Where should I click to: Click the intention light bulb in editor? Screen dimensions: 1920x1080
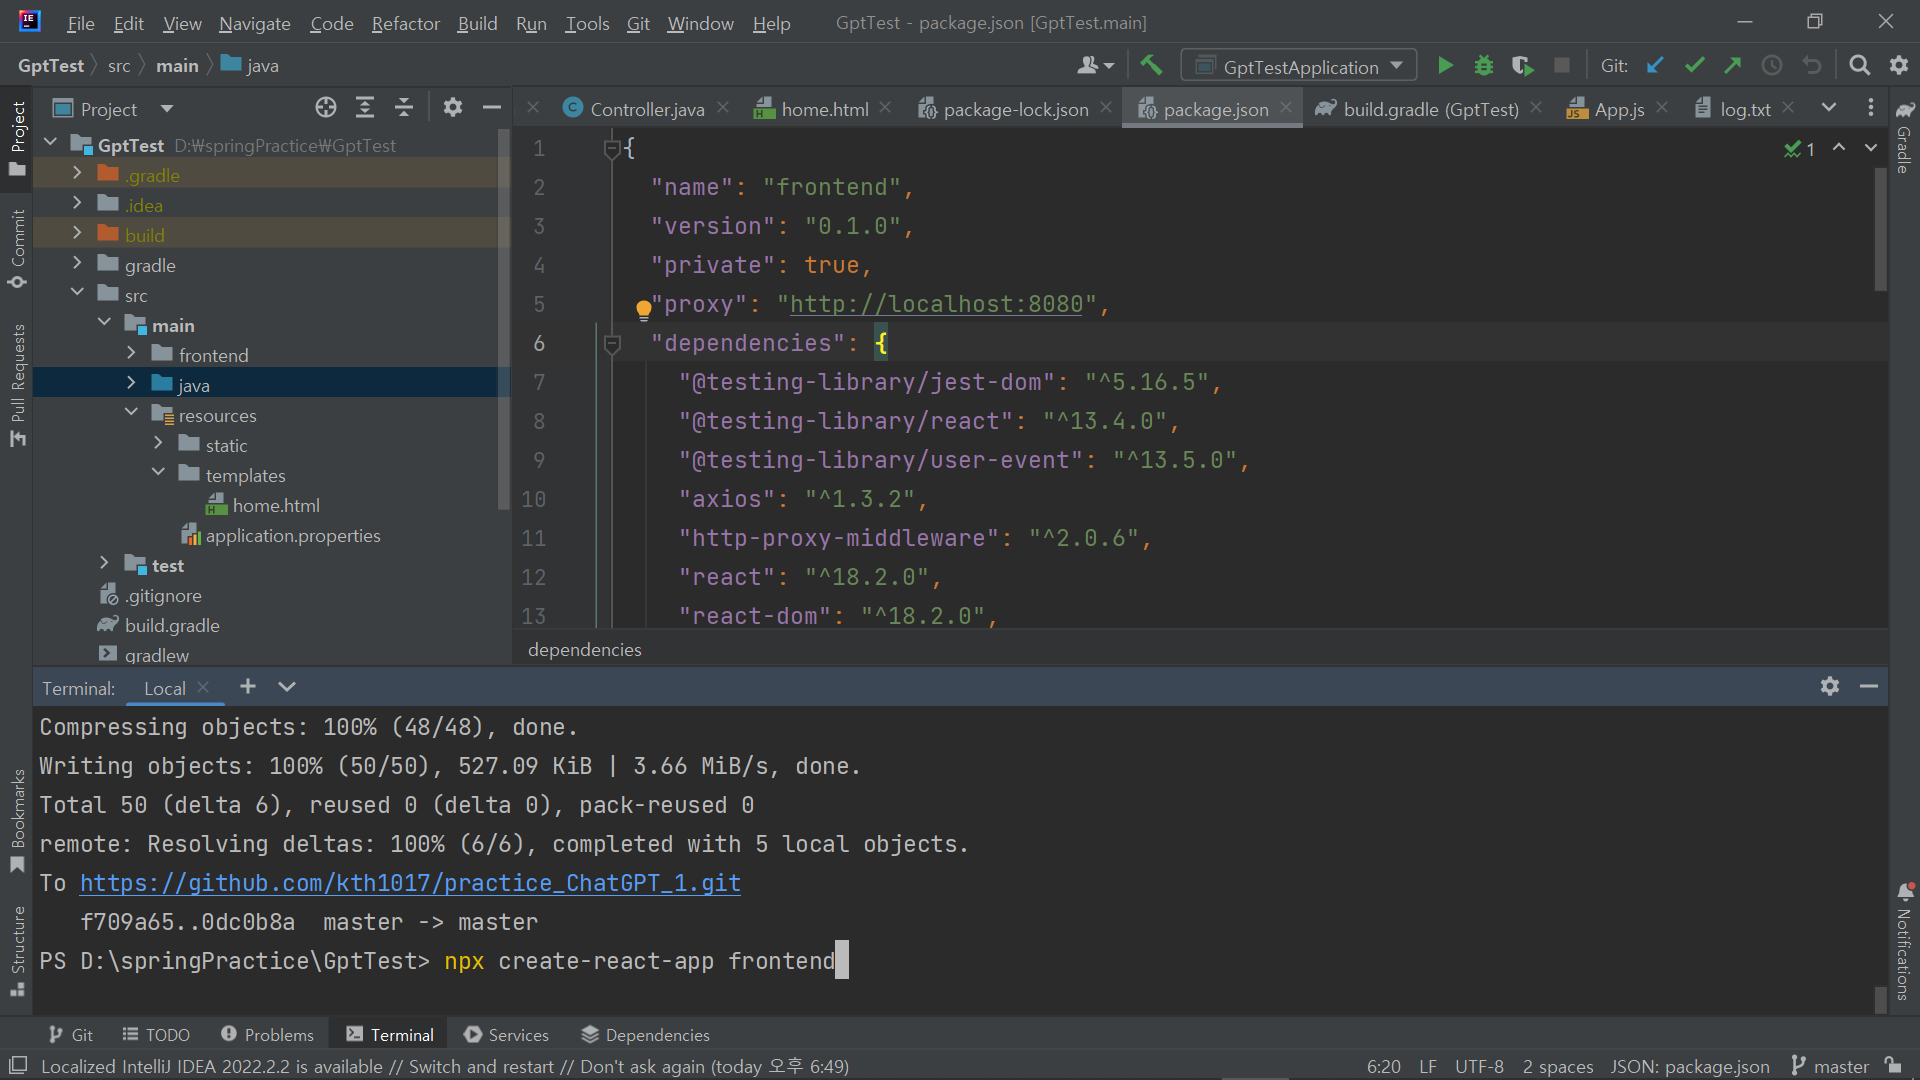point(643,309)
